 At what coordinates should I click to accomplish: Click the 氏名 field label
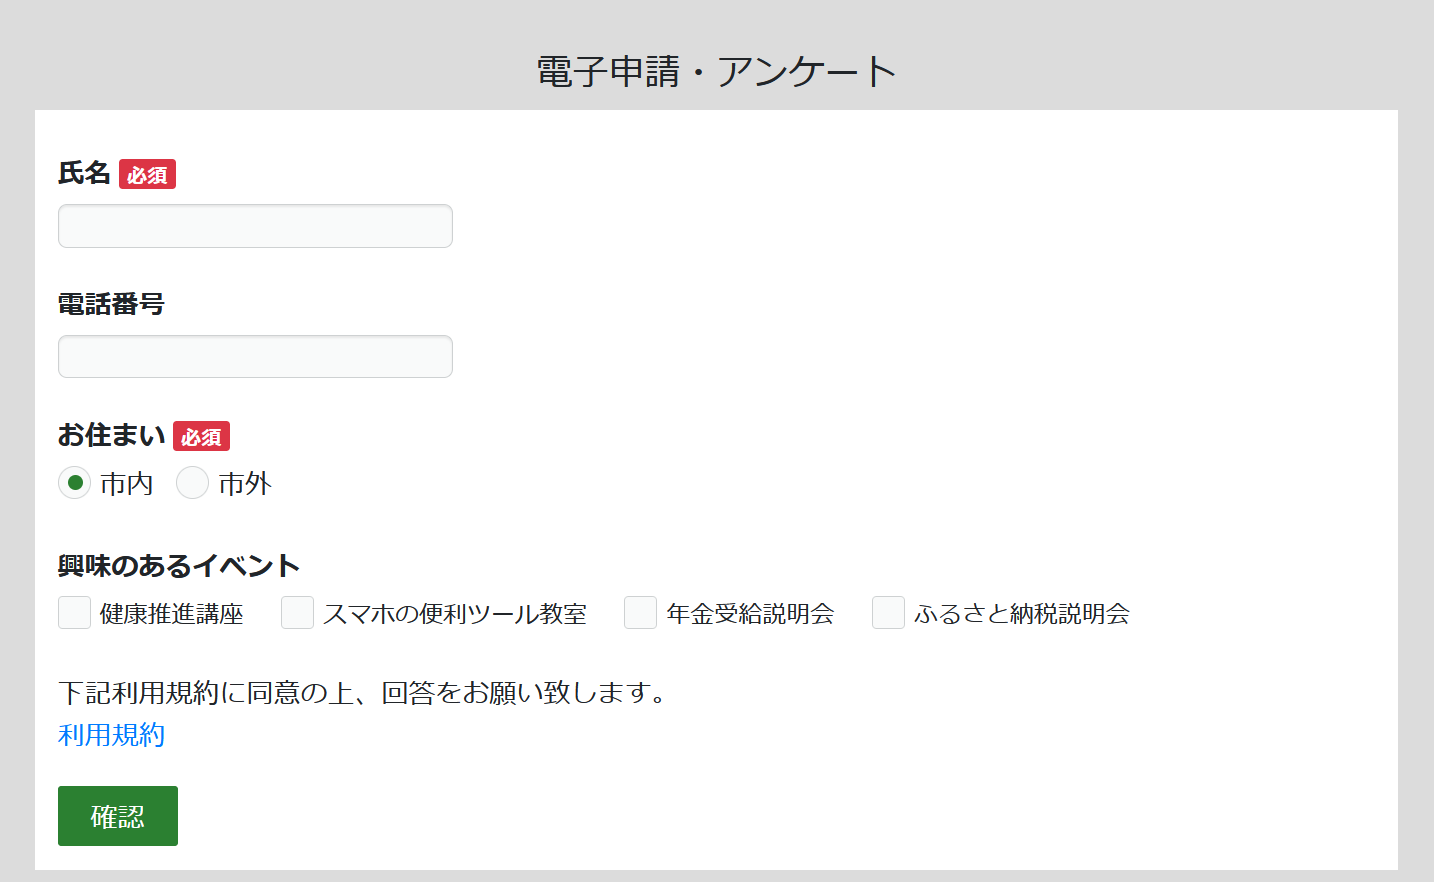(x=84, y=173)
